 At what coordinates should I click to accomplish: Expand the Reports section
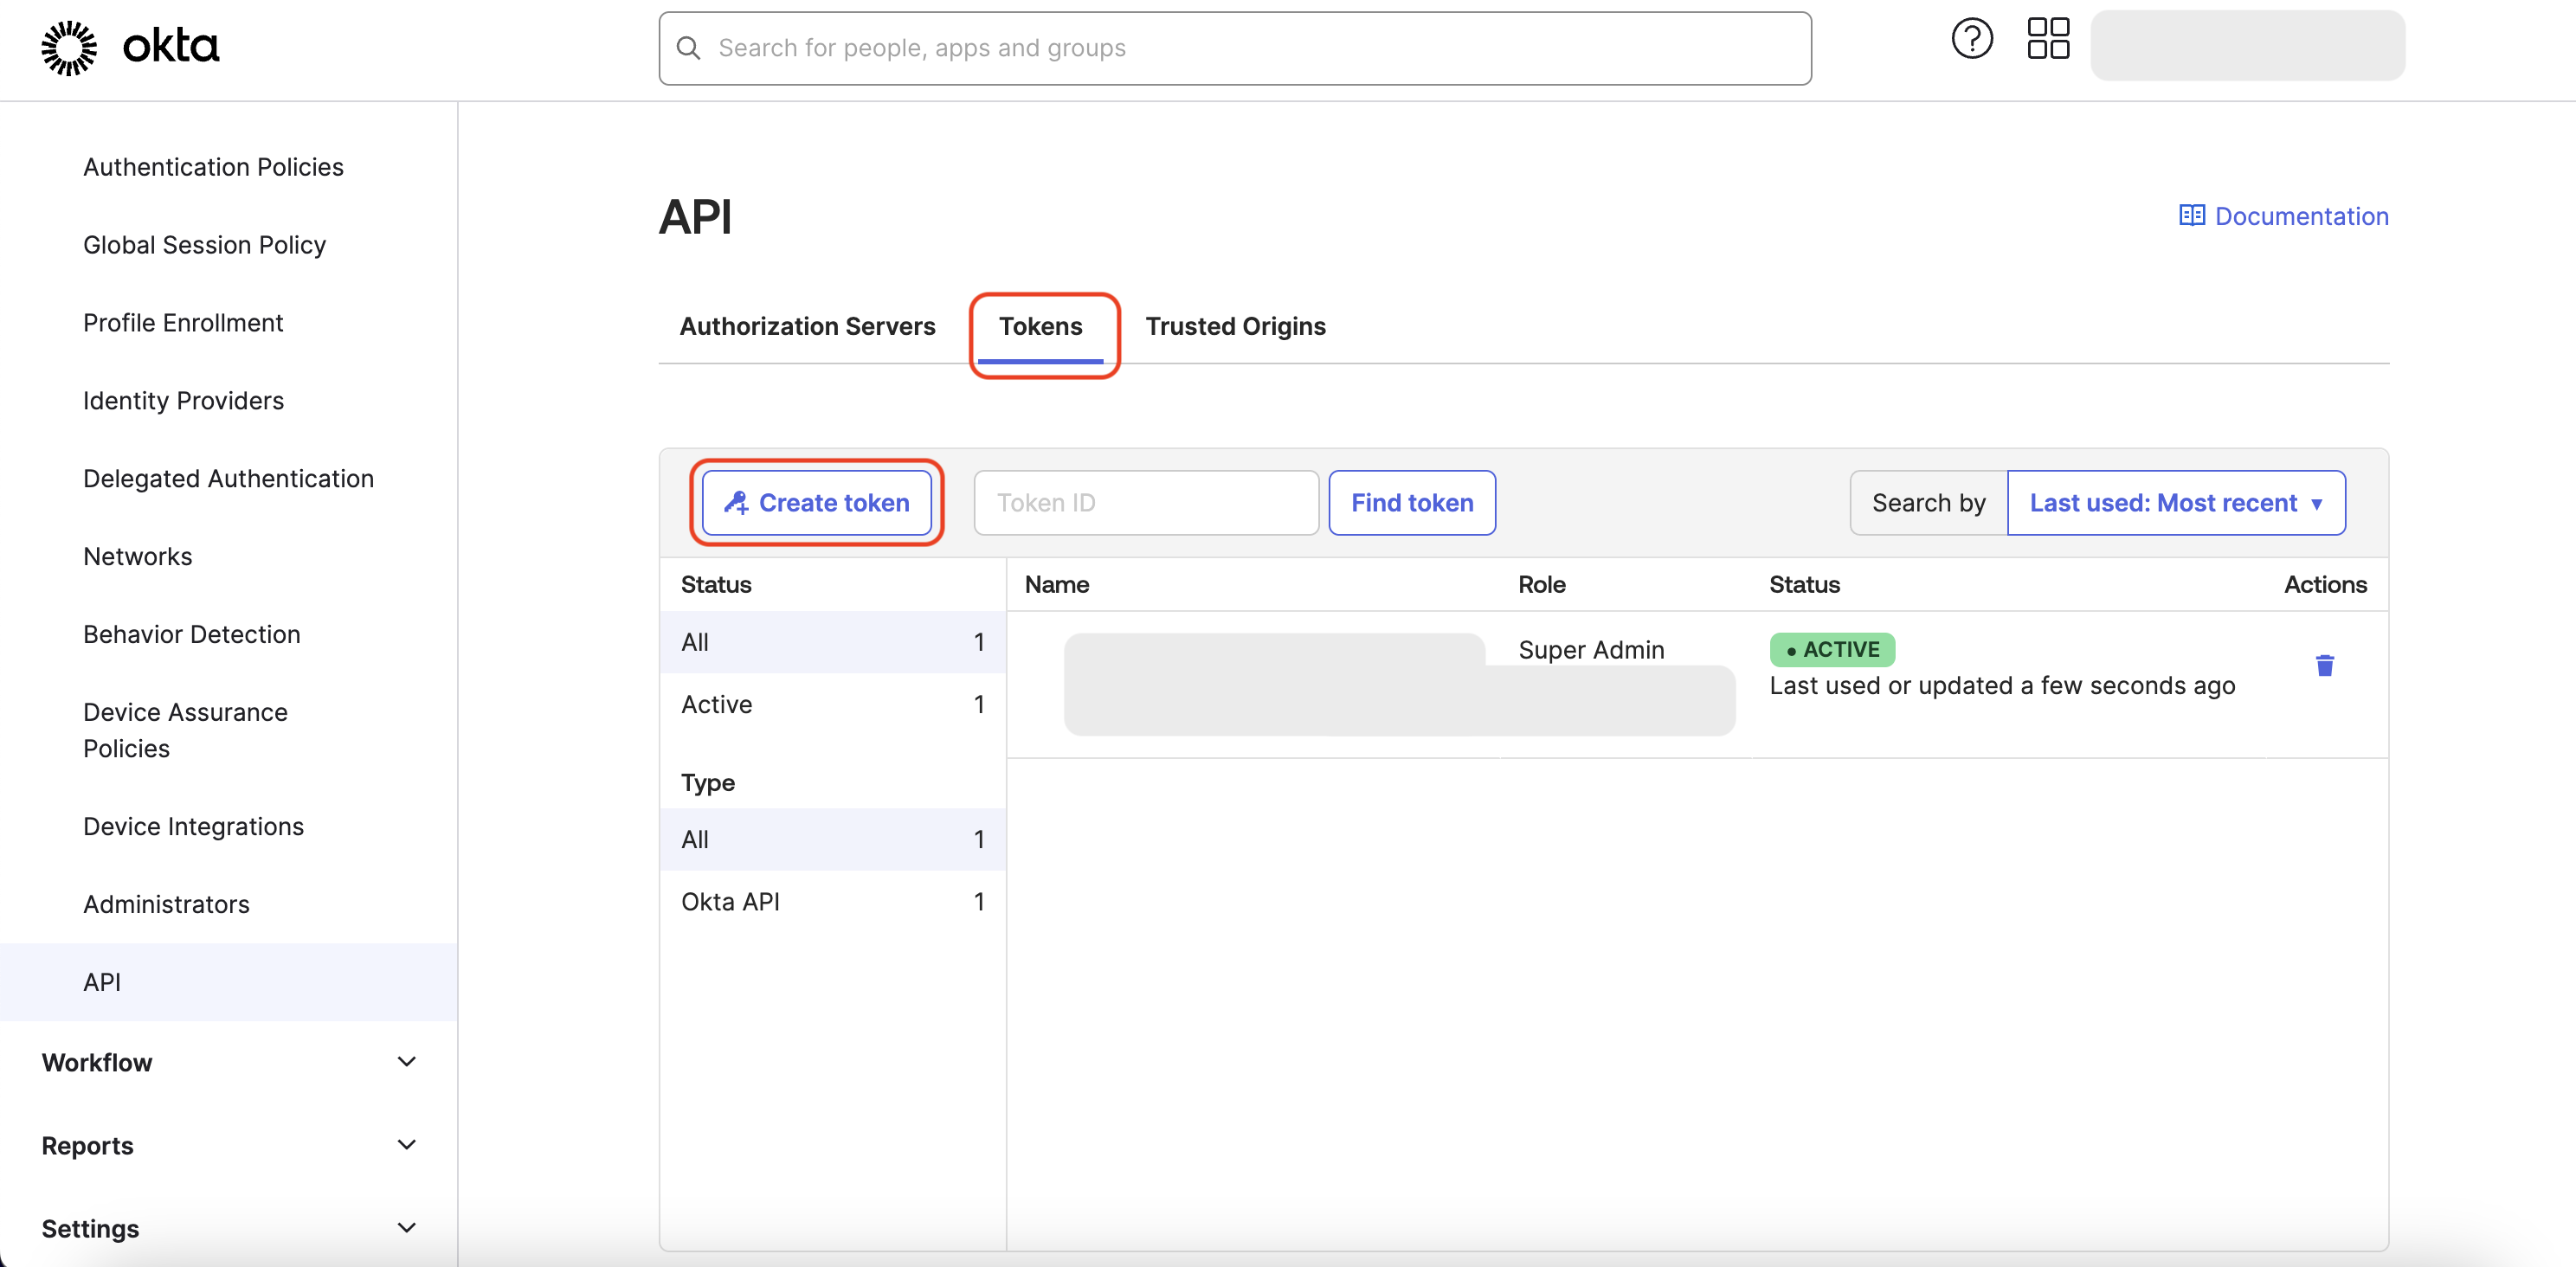click(x=229, y=1145)
